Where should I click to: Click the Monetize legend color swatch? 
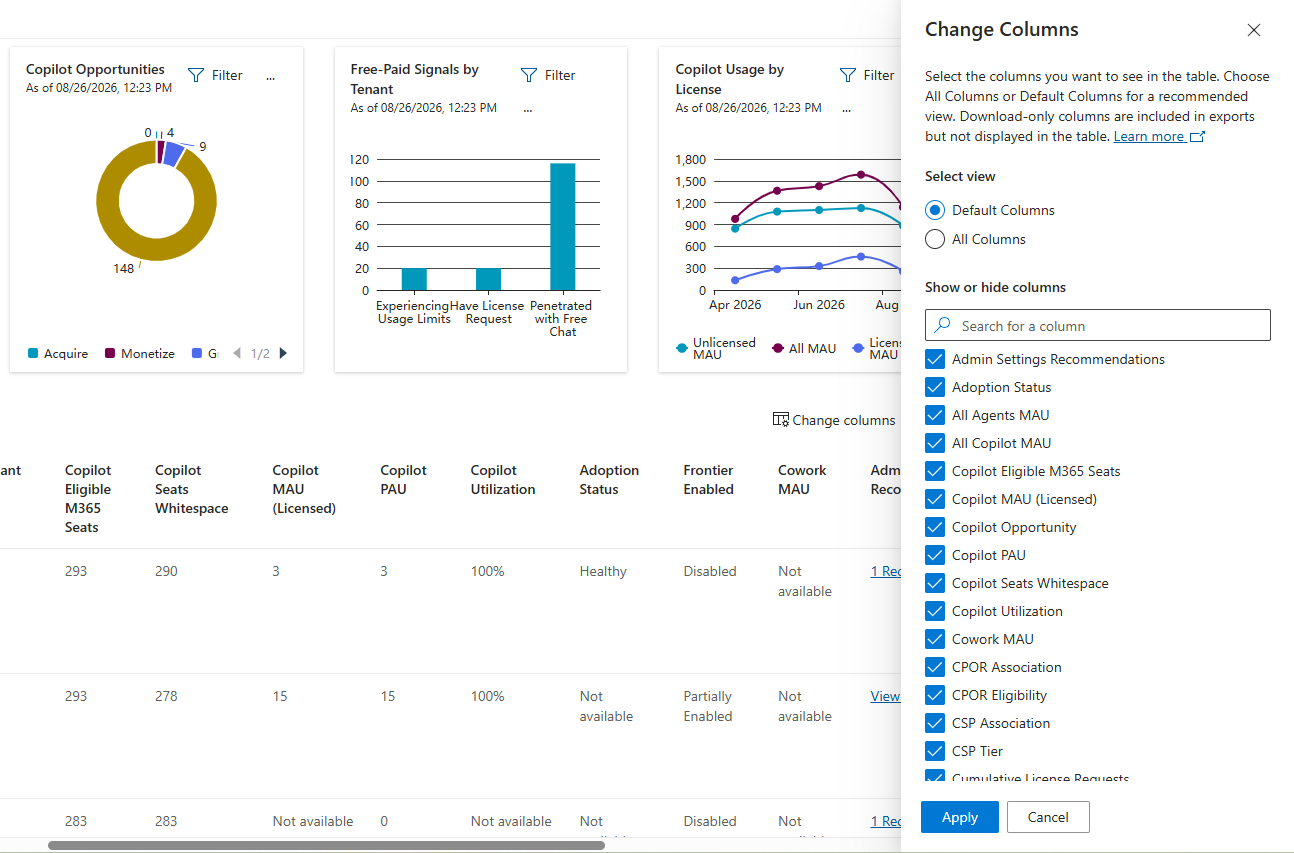(110, 353)
